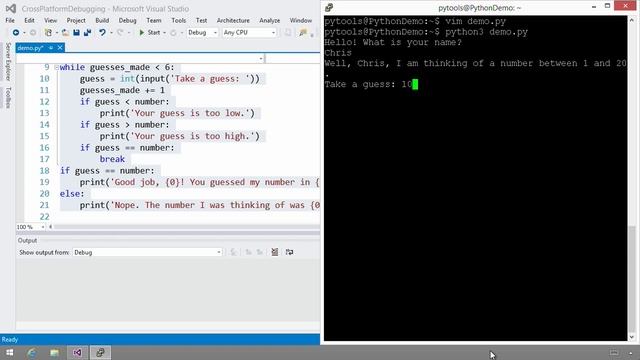Click 'guesses_made += 1' on line 11
The height and width of the screenshot is (360, 640).
(122, 90)
